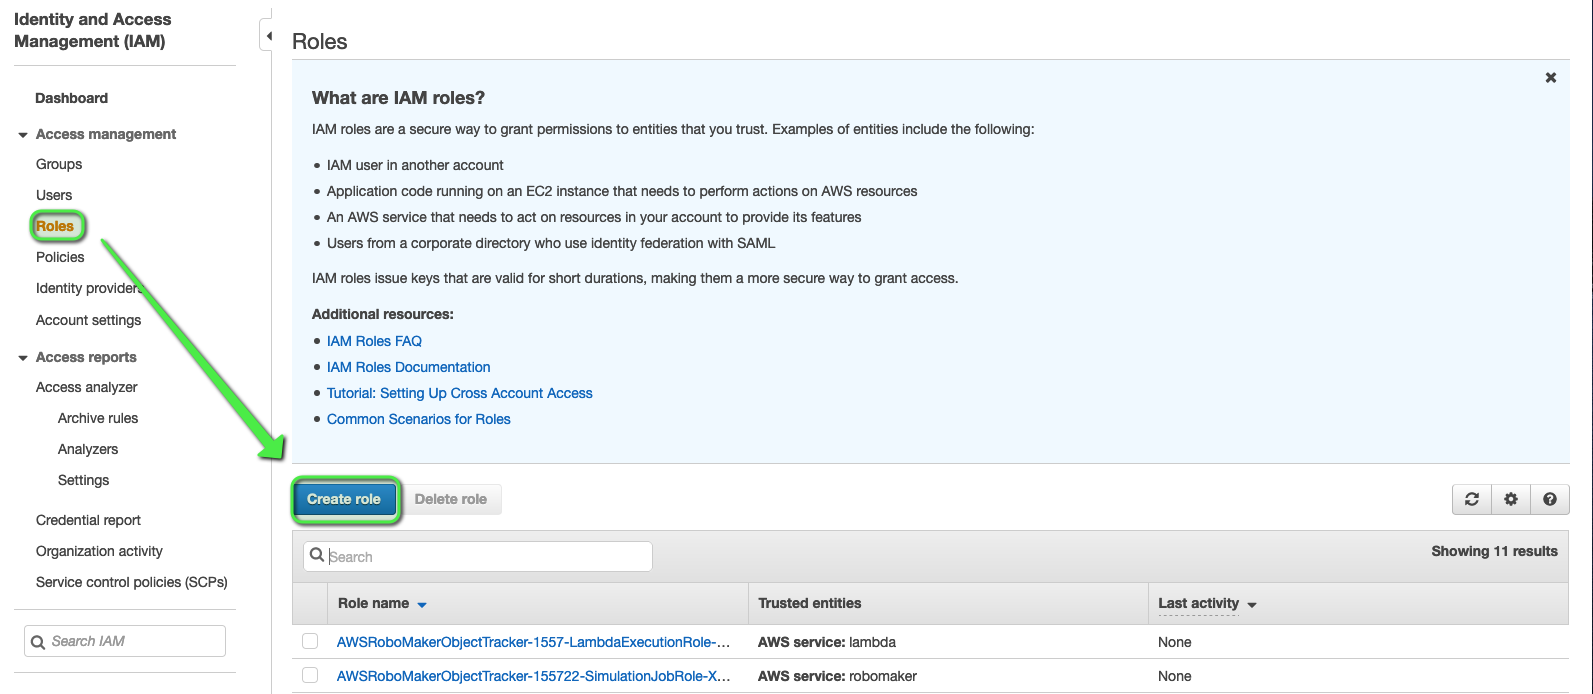Open Roles in sidebar
Image resolution: width=1593 pixels, height=694 pixels.
56,226
